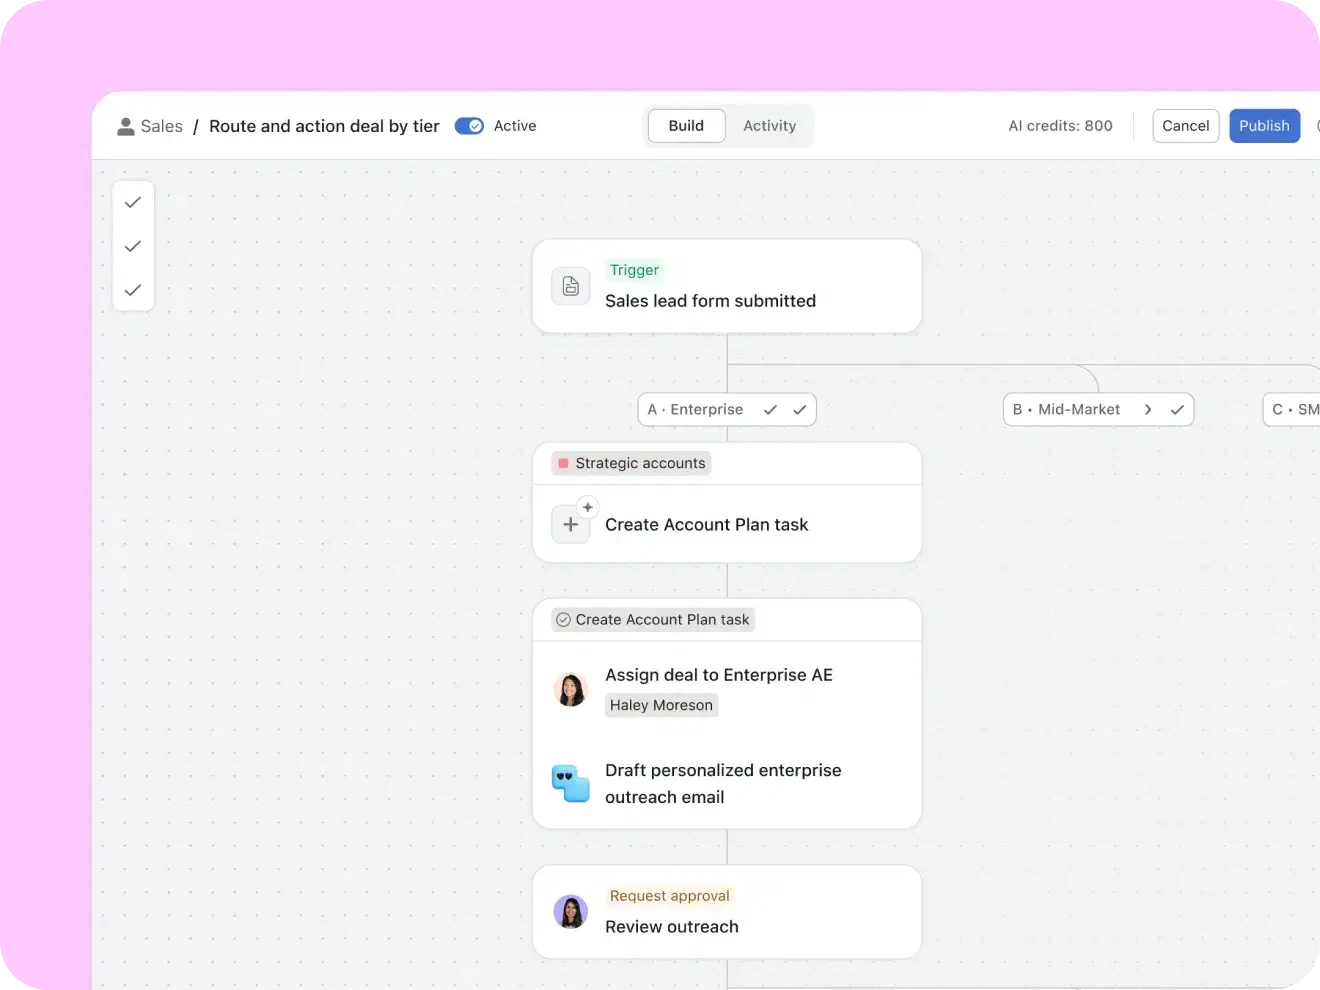
Task: Open the Sales lead form submitted trigger
Action: click(x=710, y=301)
